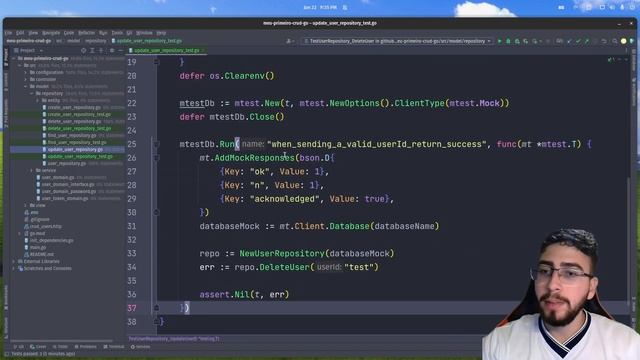Expand the entity folder
The image size is (640, 360).
pyautogui.click(x=38, y=100)
